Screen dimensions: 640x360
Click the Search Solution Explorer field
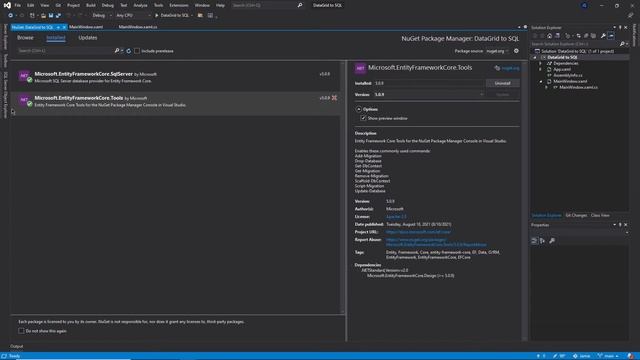click(x=575, y=44)
